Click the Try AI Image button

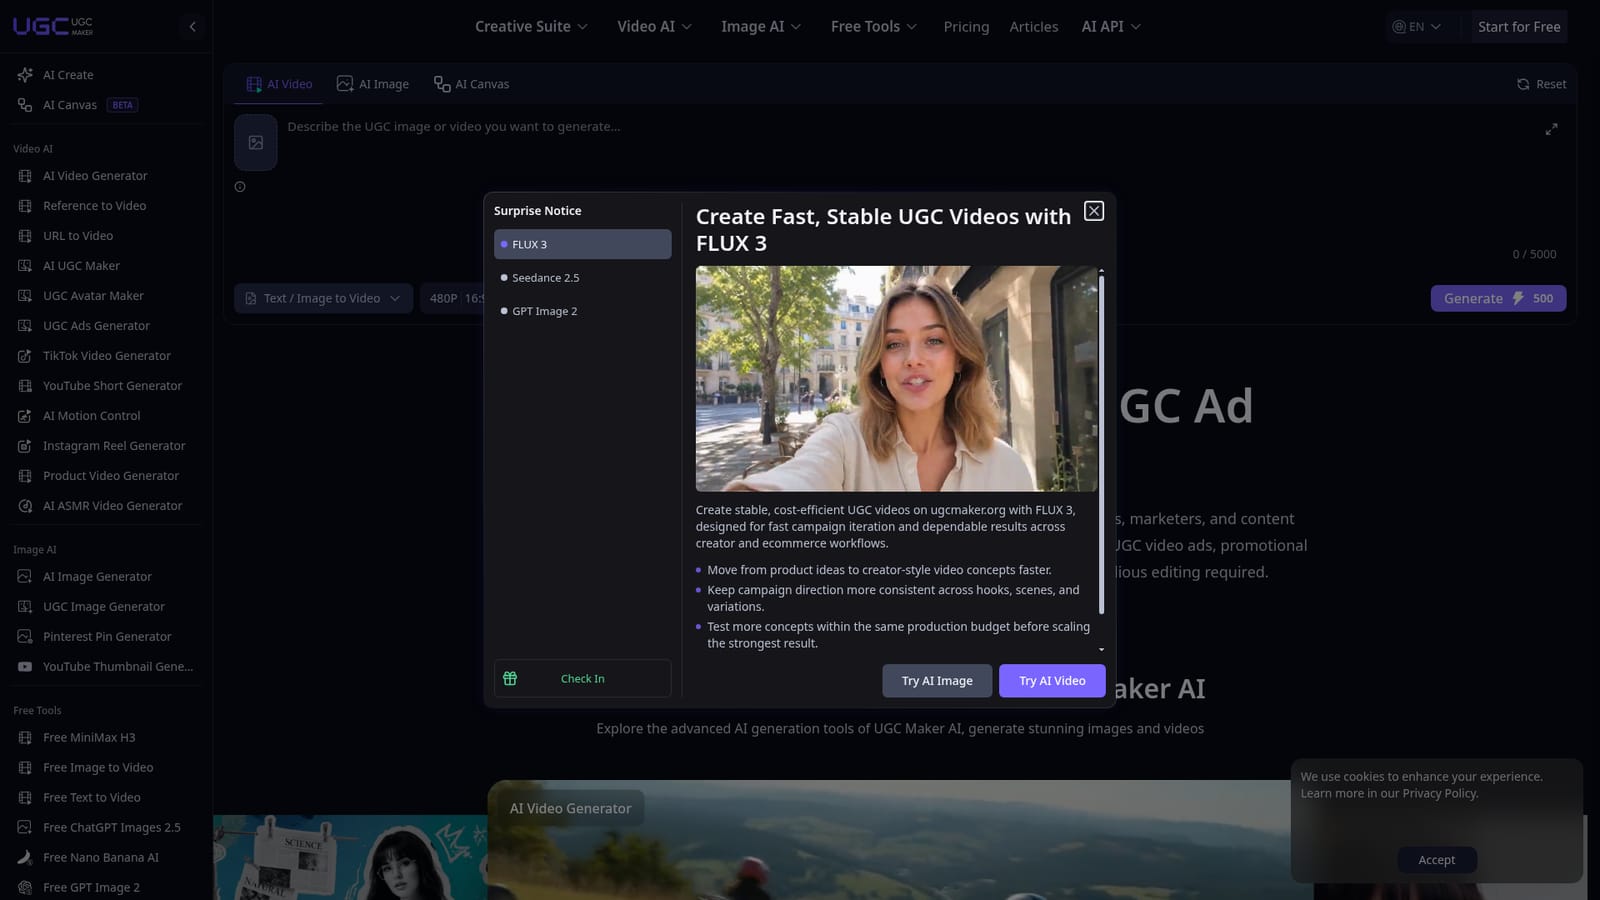(x=937, y=681)
